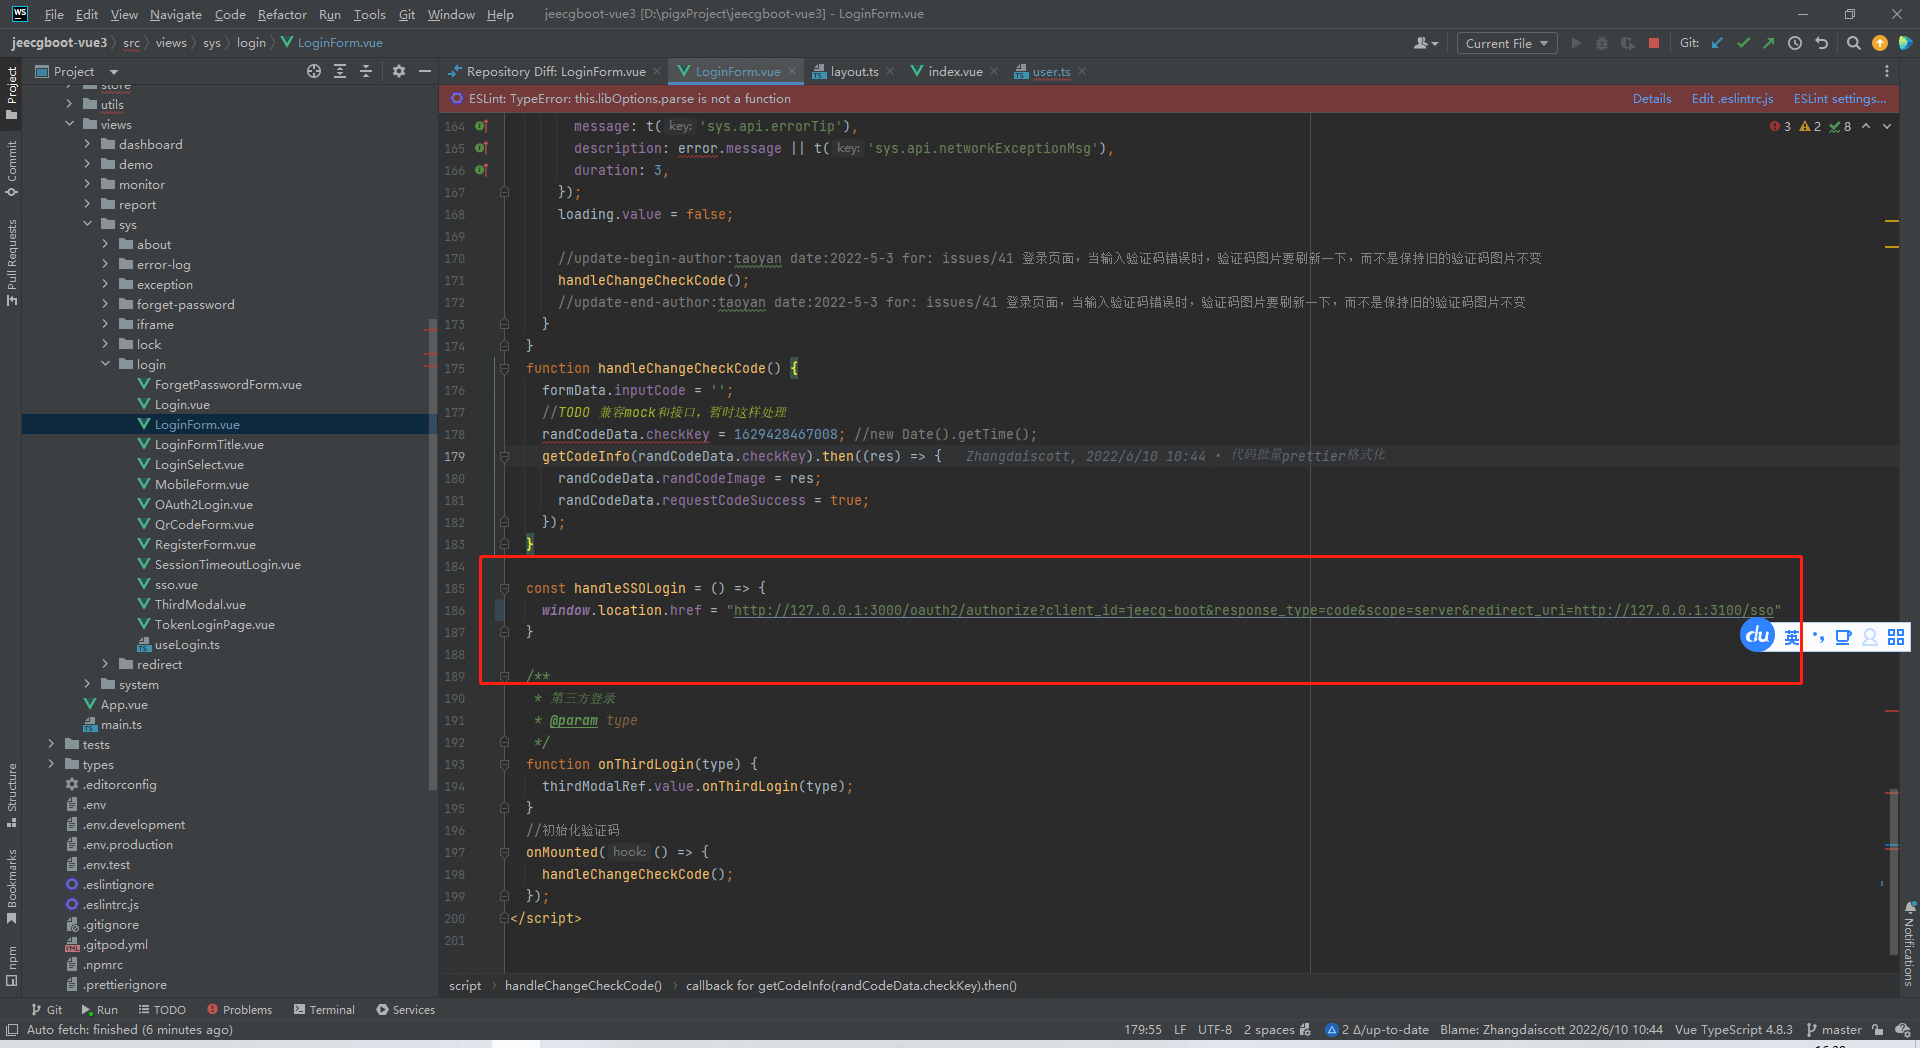Expand the dashboard folder in tree
1920x1048 pixels.
pyautogui.click(x=87, y=145)
